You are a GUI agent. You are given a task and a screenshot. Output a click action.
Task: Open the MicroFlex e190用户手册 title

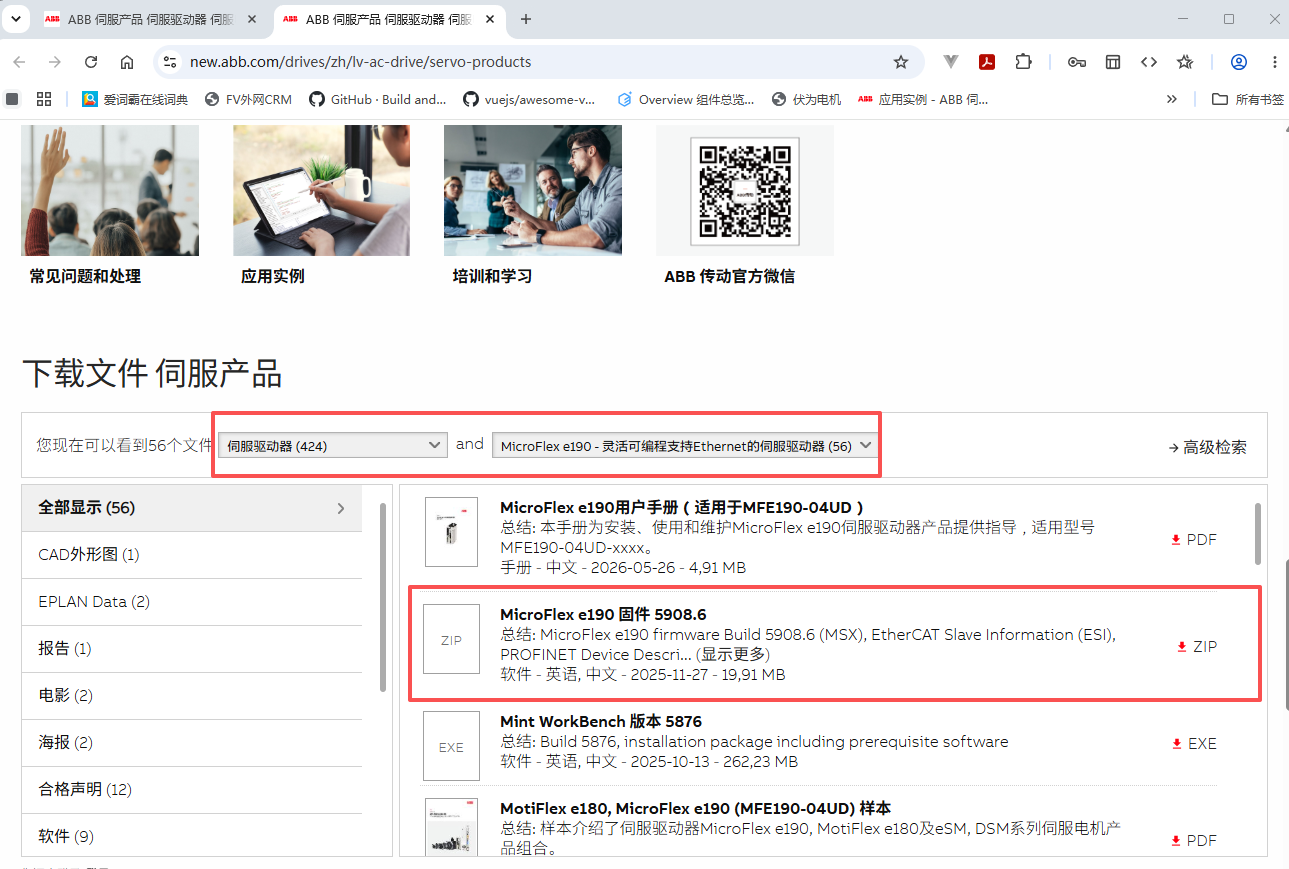pos(682,507)
